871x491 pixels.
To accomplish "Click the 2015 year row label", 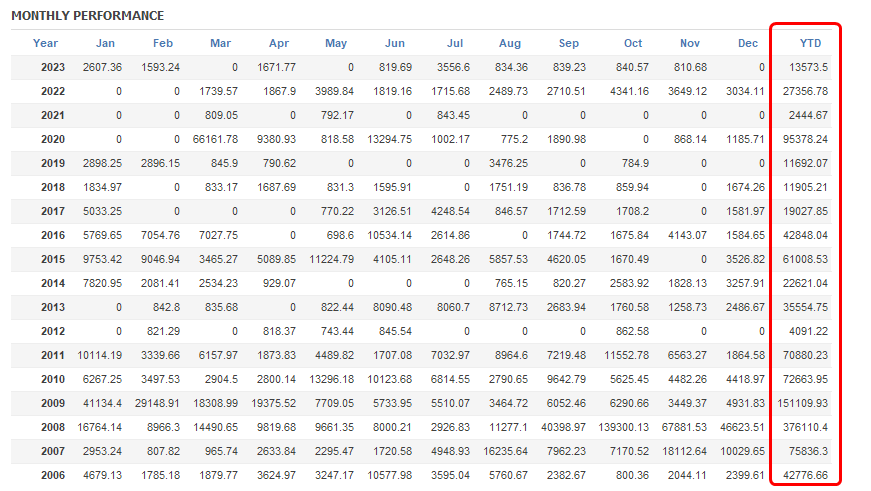I will point(53,259).
